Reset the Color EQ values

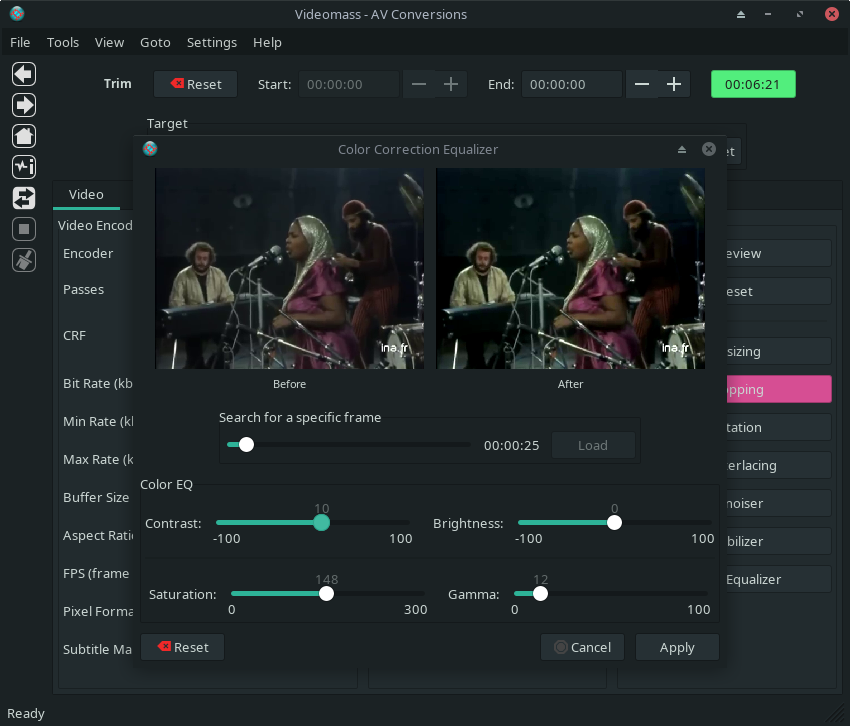coord(182,647)
